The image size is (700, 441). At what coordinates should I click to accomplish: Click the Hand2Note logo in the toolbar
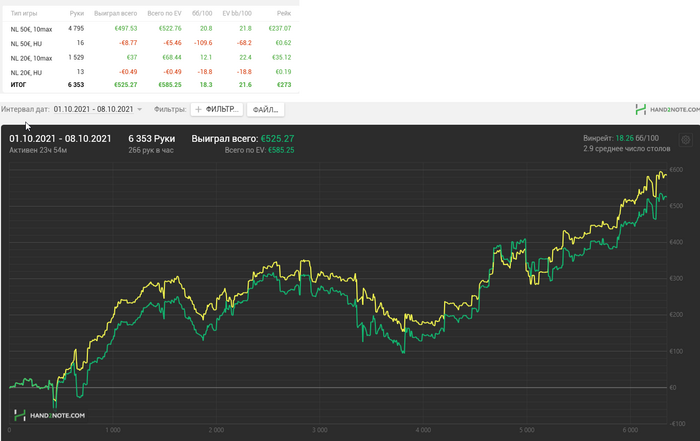[667, 109]
